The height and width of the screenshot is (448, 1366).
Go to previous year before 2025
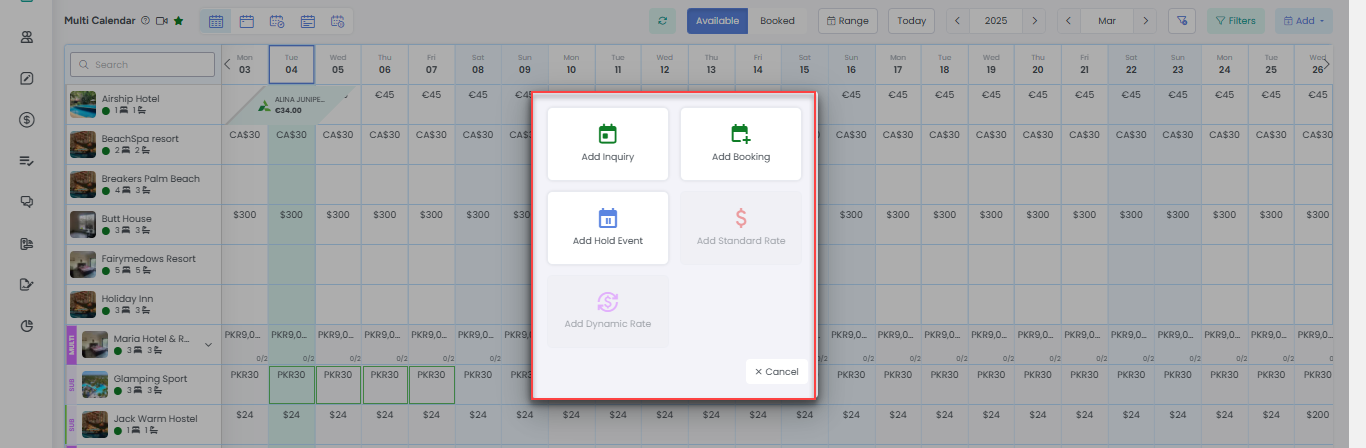(958, 20)
